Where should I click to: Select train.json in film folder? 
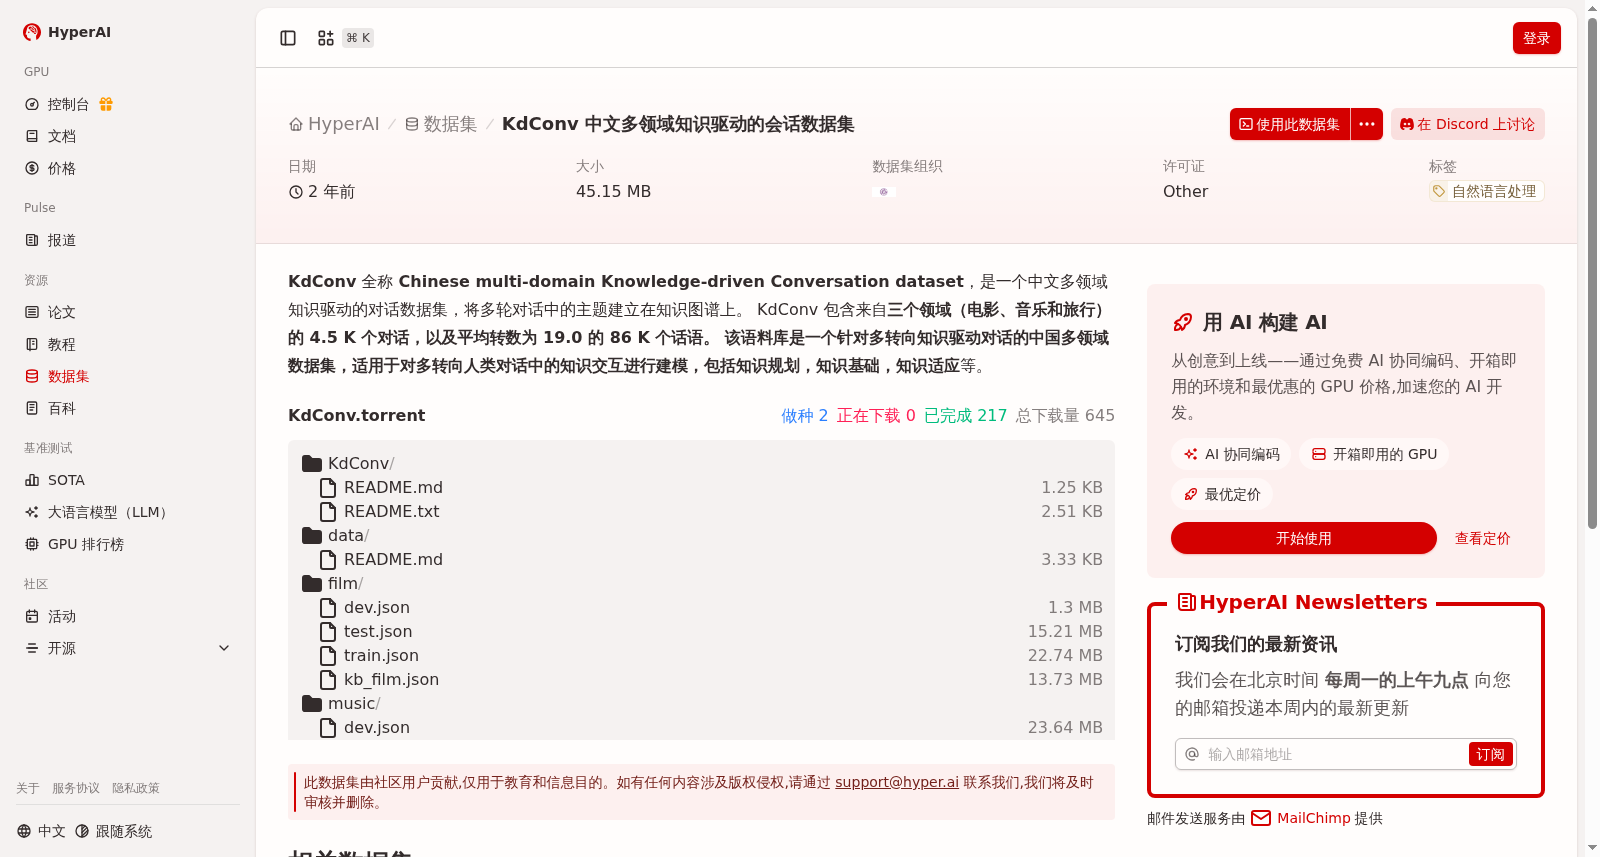[381, 655]
